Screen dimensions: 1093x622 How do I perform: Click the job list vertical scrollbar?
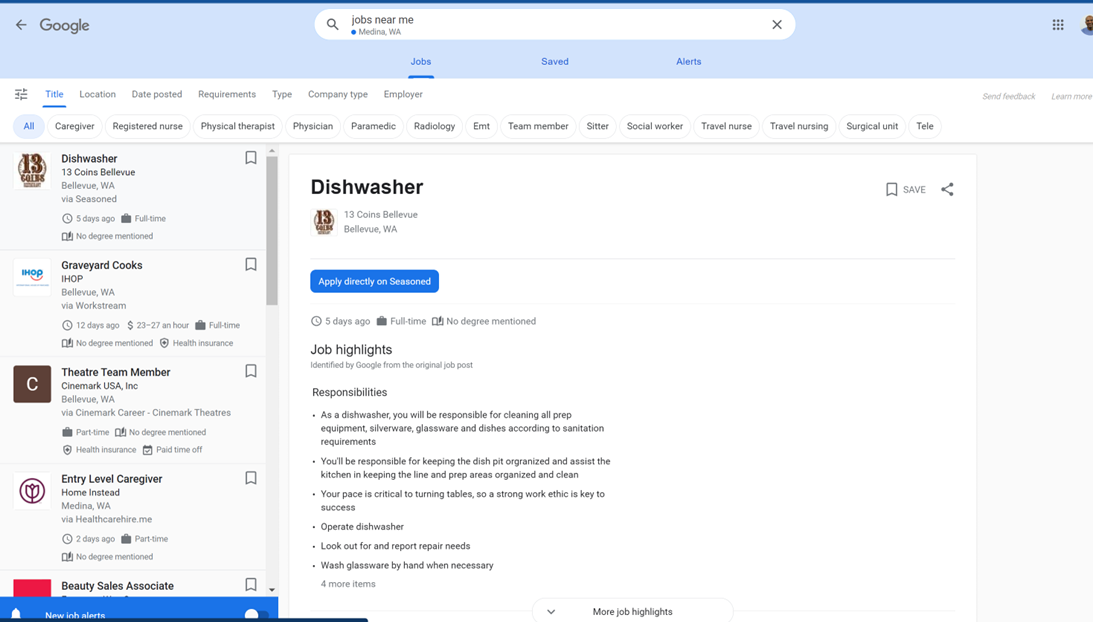pyautogui.click(x=272, y=230)
